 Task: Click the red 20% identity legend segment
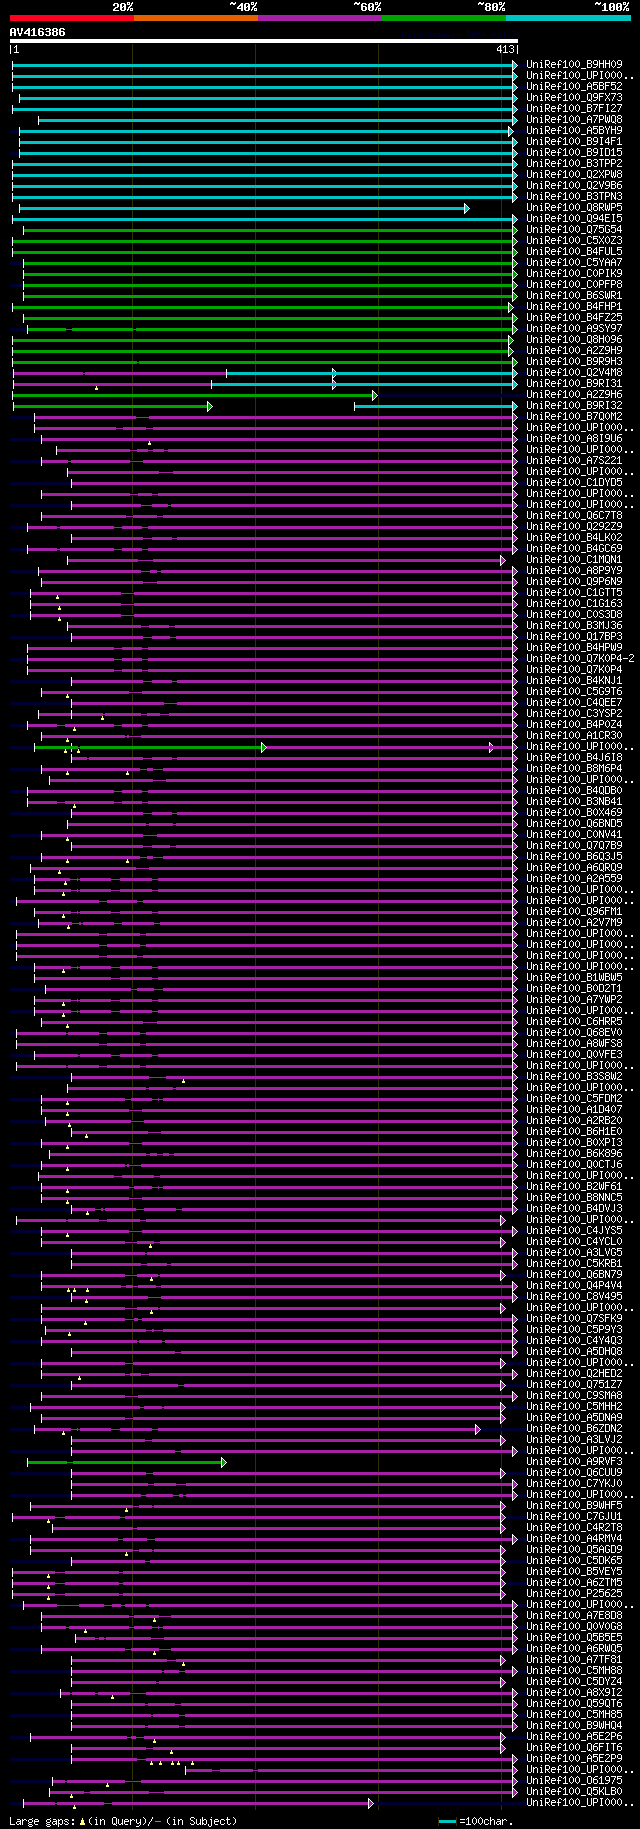tap(72, 18)
